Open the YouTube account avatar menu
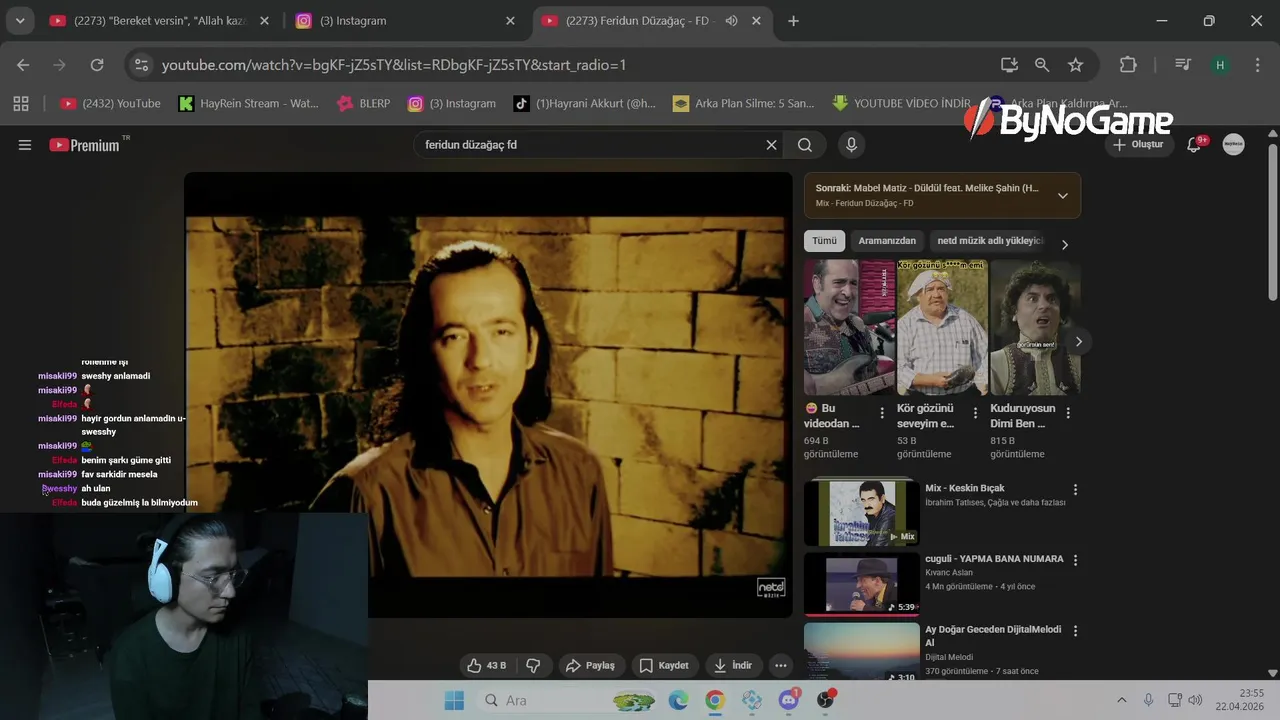 (1234, 145)
